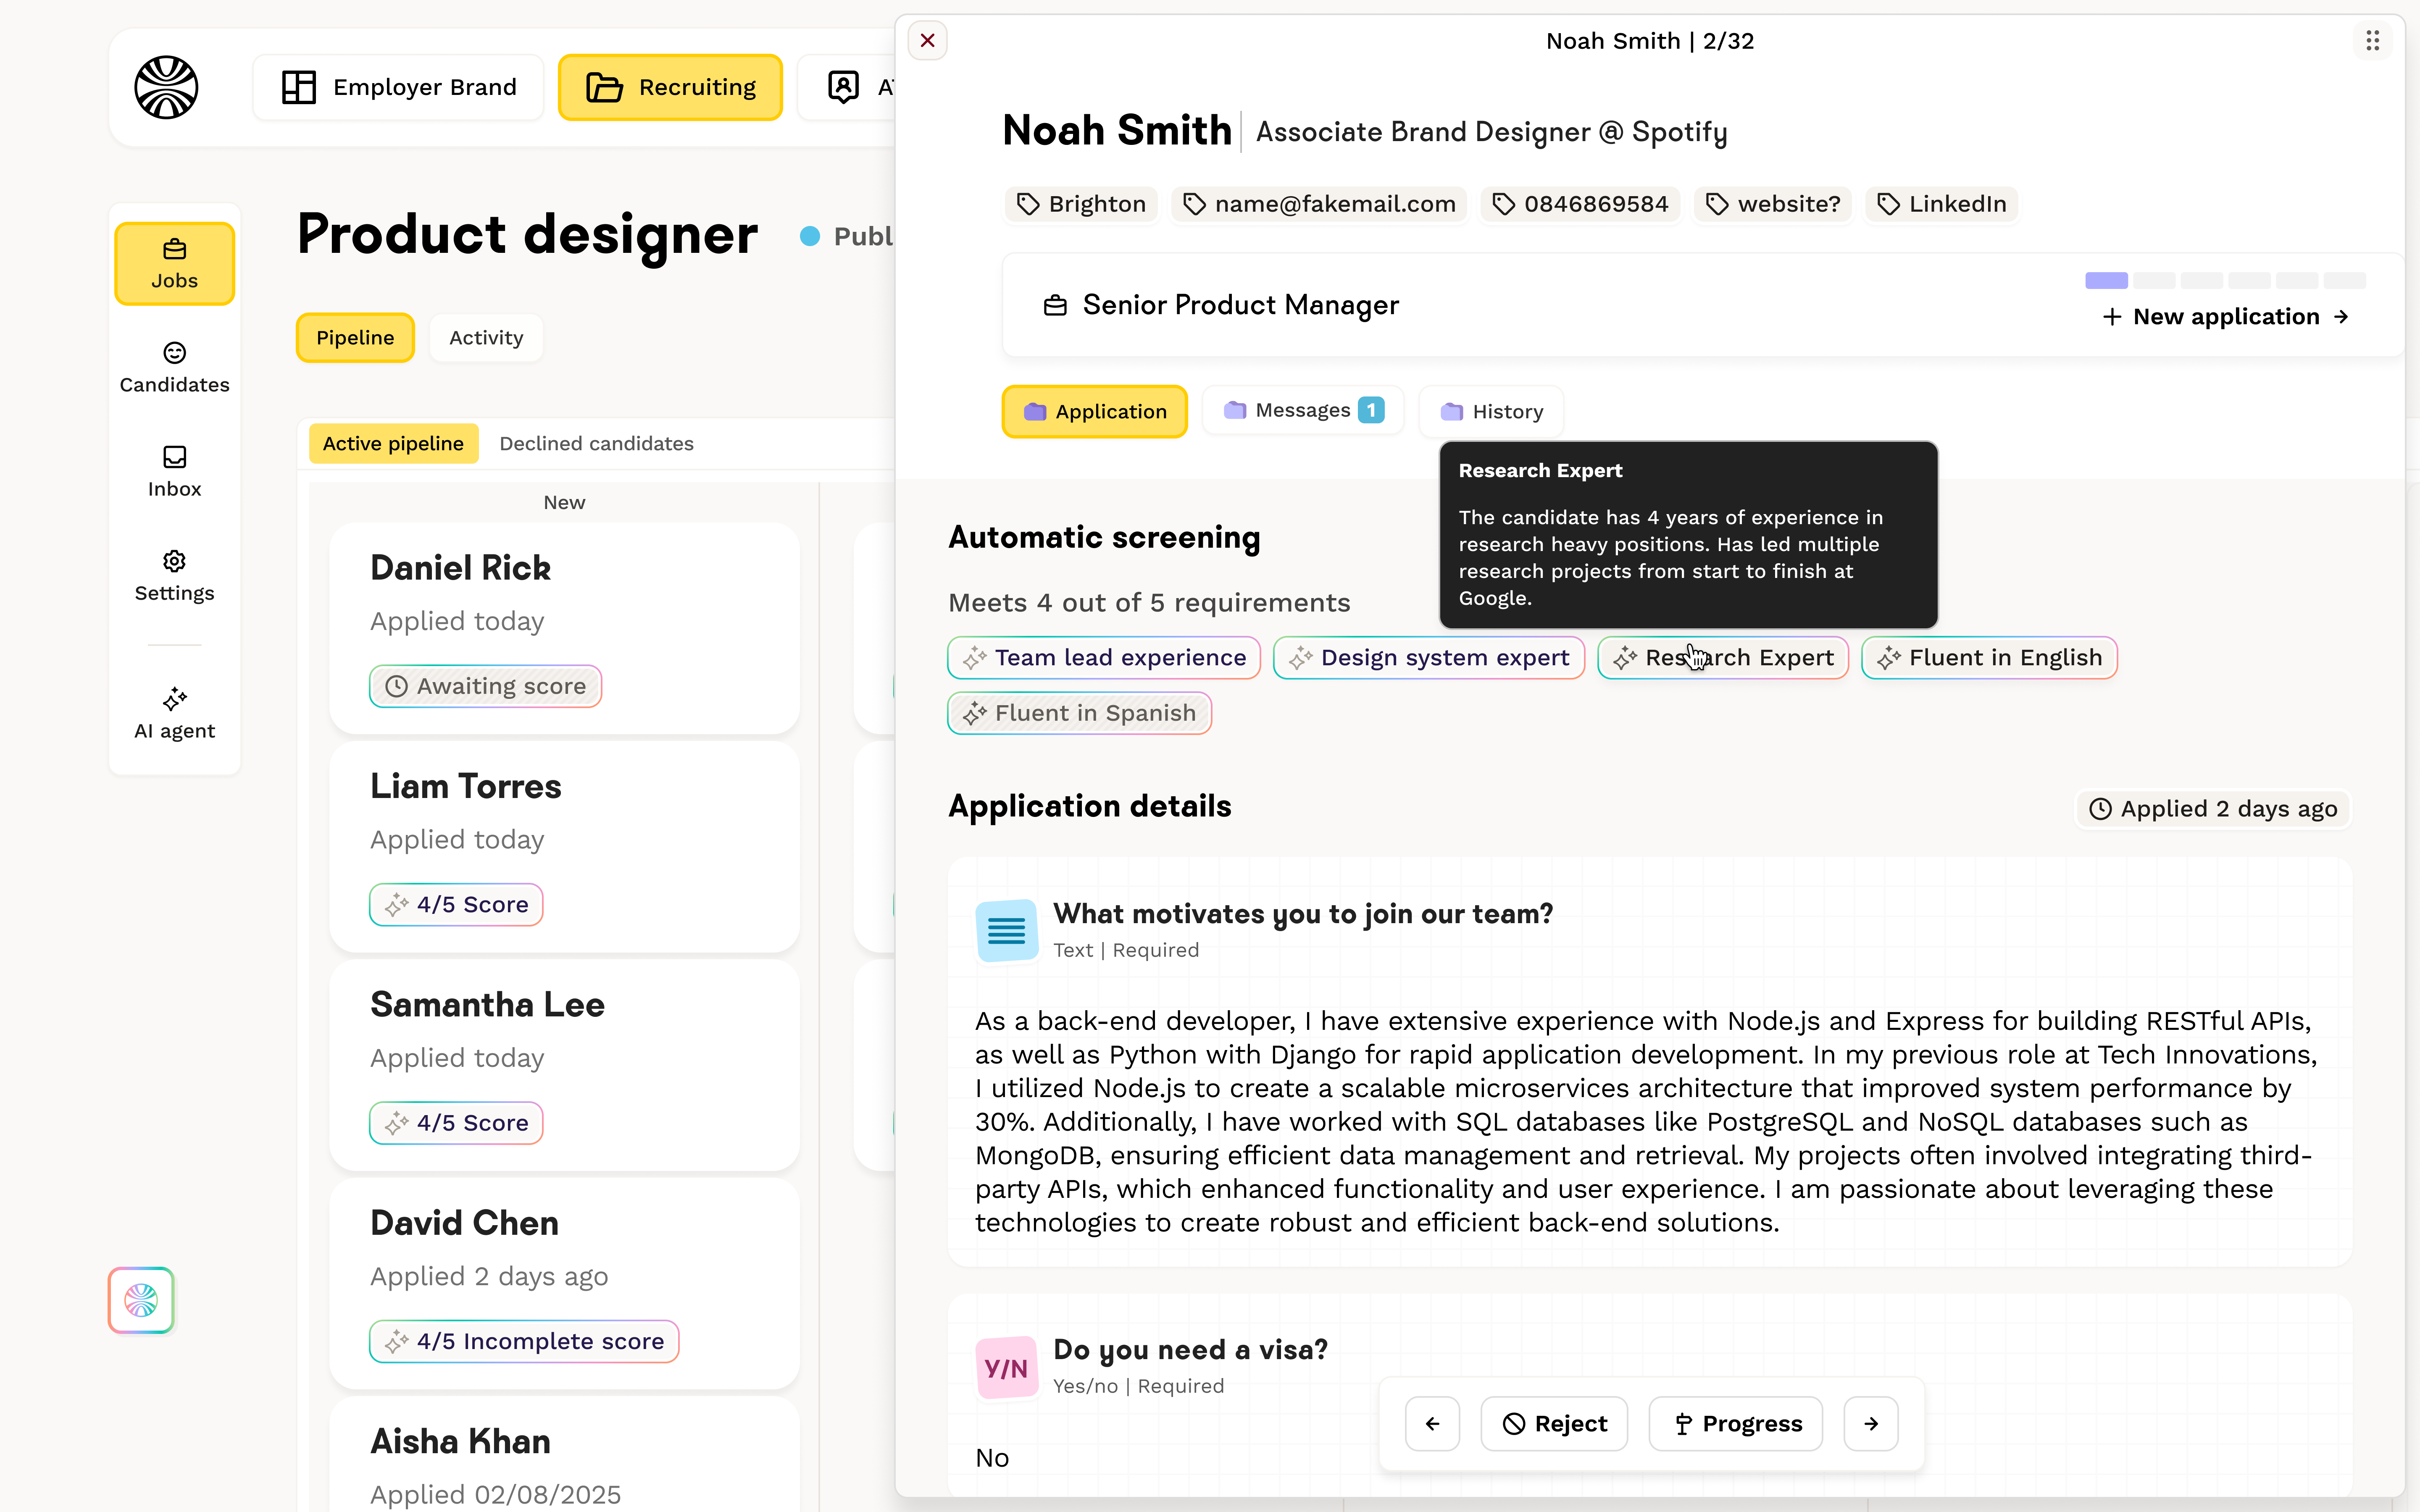Screen dimensions: 2420x1512
Task: Click the company logo at top left
Action: [x=166, y=87]
